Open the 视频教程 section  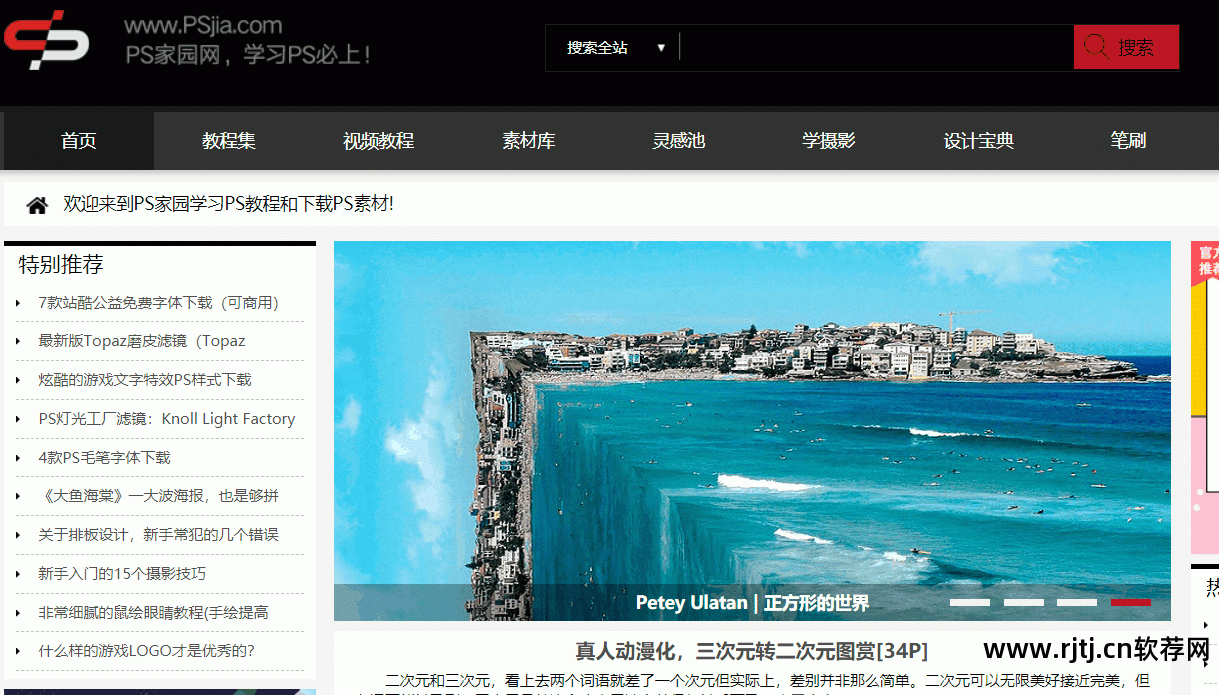[378, 141]
